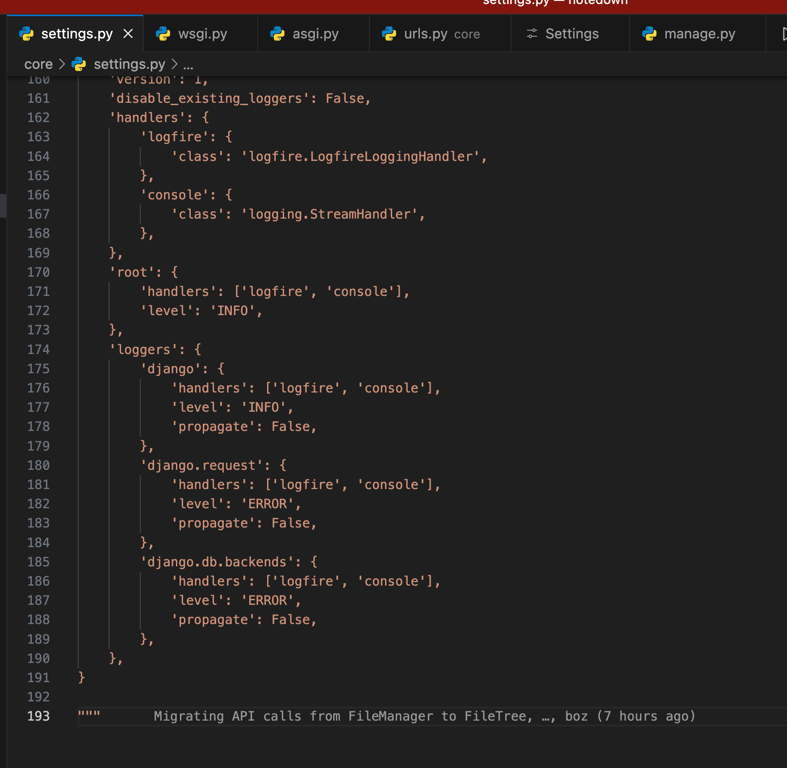Switch to the Settings editor tab
The width and height of the screenshot is (787, 768).
570,34
